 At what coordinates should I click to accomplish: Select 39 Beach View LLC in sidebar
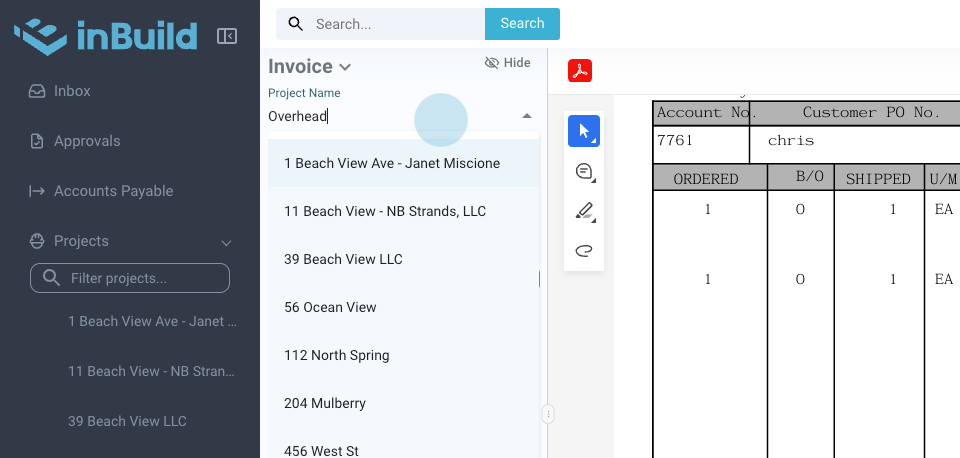click(127, 421)
